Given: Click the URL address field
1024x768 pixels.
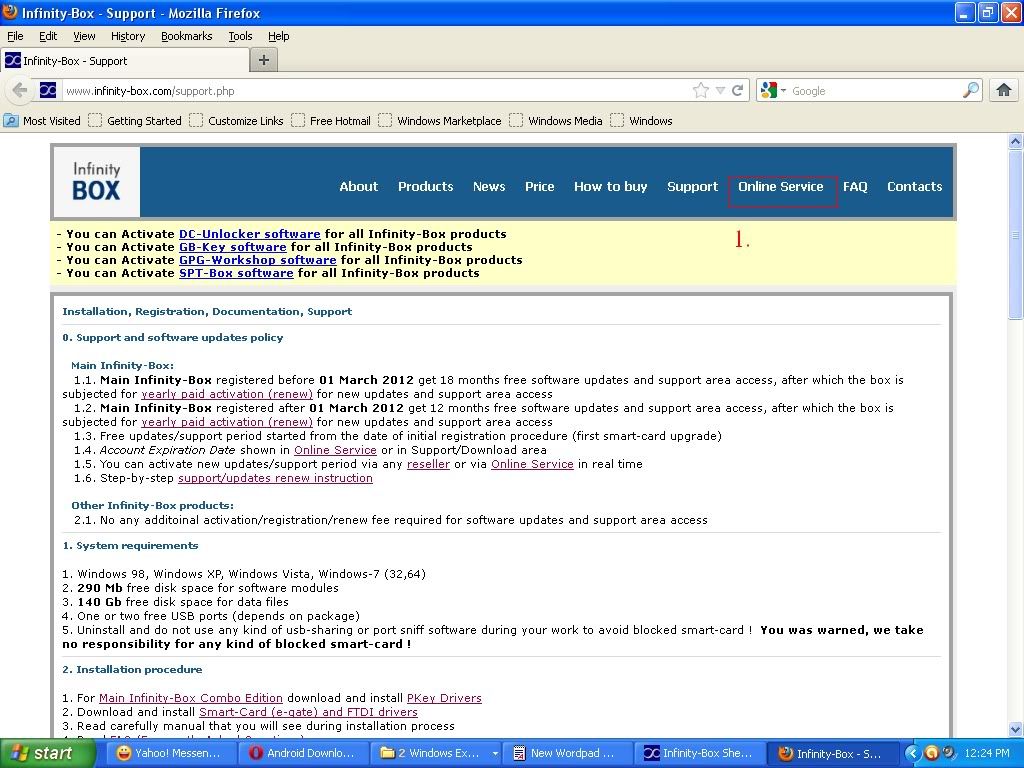Looking at the screenshot, I should click(376, 91).
